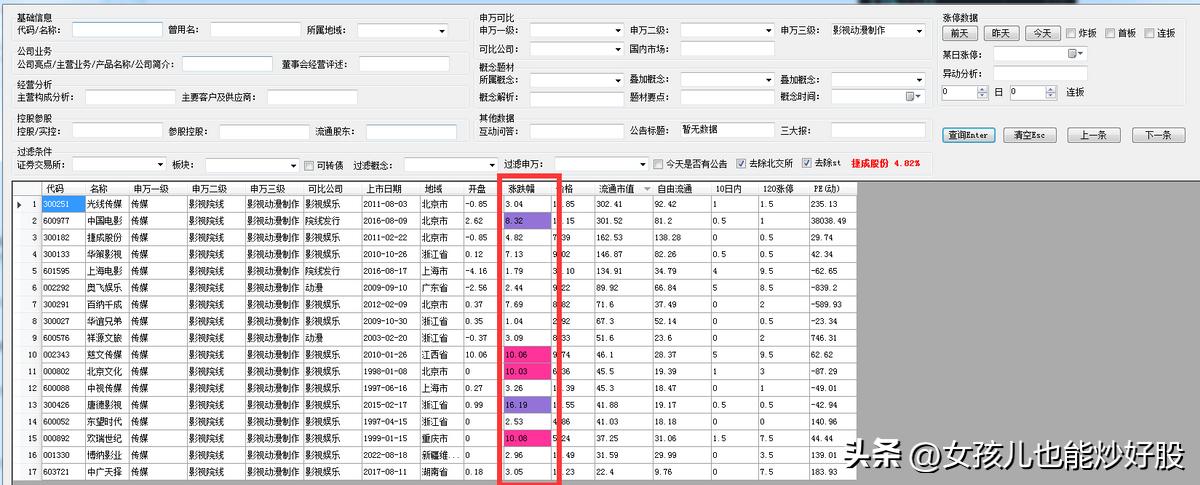
Task: Sort by the 上市日期 column header
Action: pyautogui.click(x=391, y=188)
